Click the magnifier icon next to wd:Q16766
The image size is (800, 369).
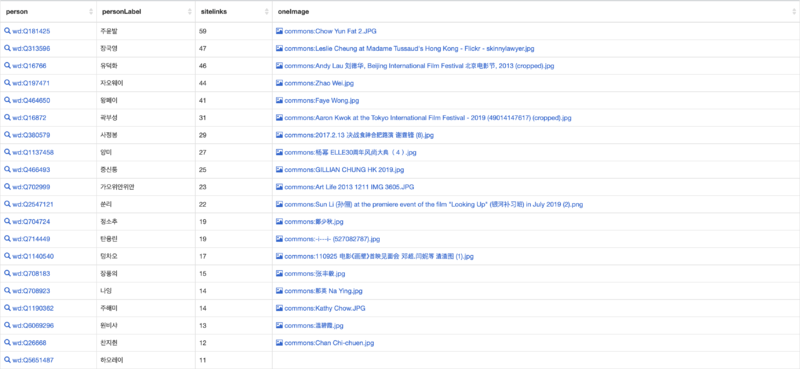coord(7,66)
